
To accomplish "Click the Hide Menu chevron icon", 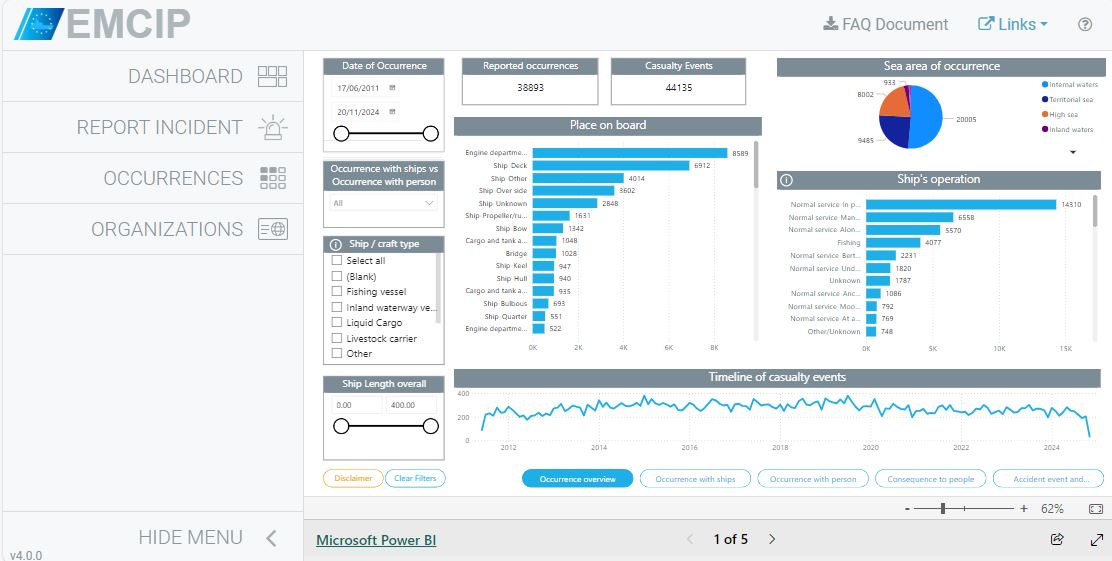I will tap(271, 538).
